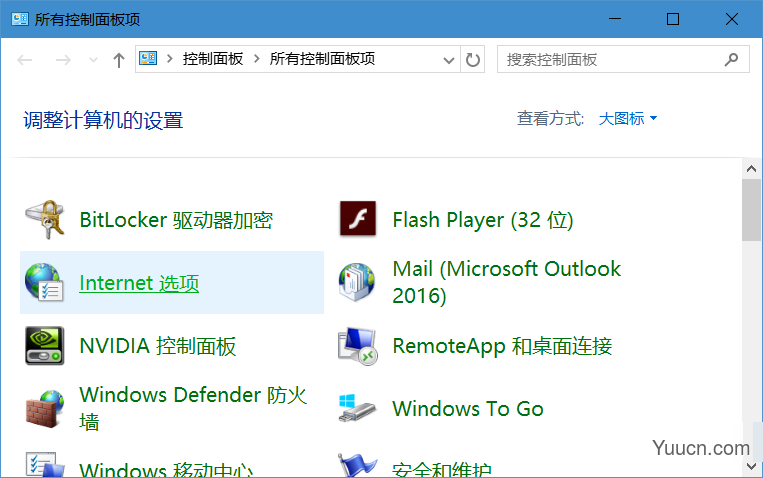Click the security and maintenance flag icon
763x478 pixels.
[x=358, y=465]
